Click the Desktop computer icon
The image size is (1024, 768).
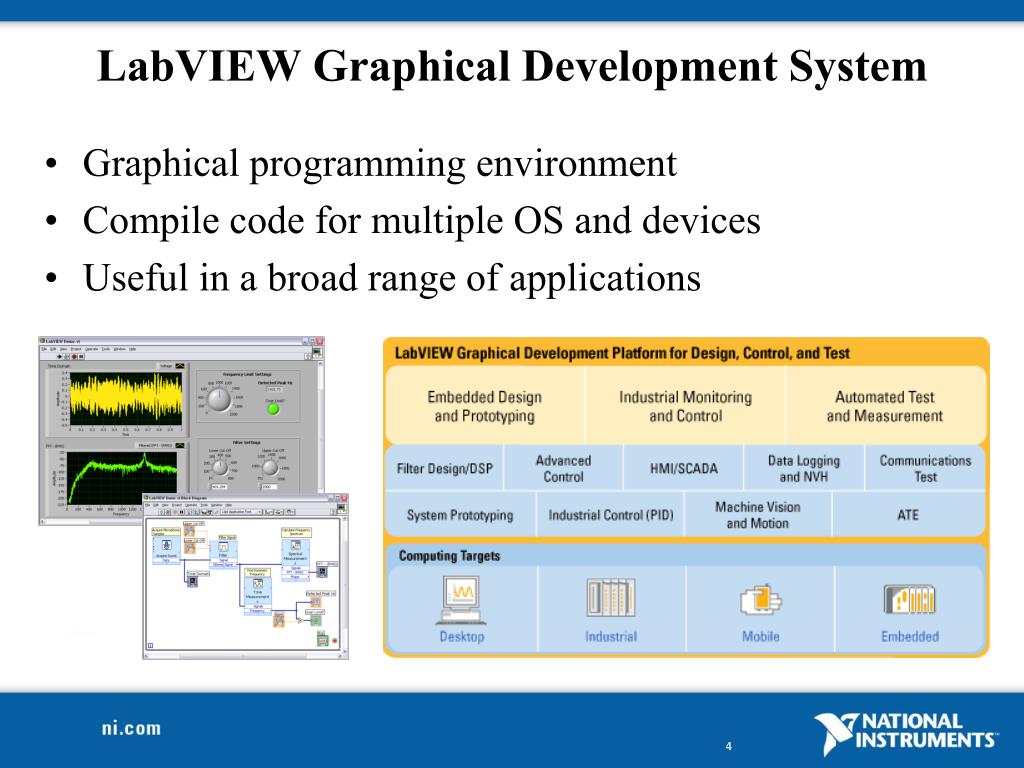click(x=462, y=600)
